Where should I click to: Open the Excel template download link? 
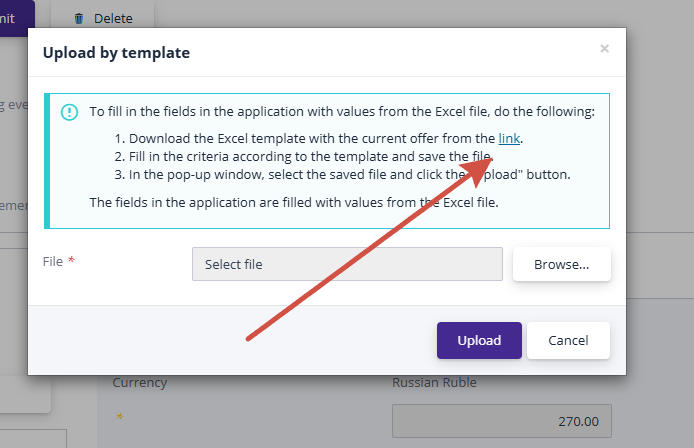pos(509,139)
